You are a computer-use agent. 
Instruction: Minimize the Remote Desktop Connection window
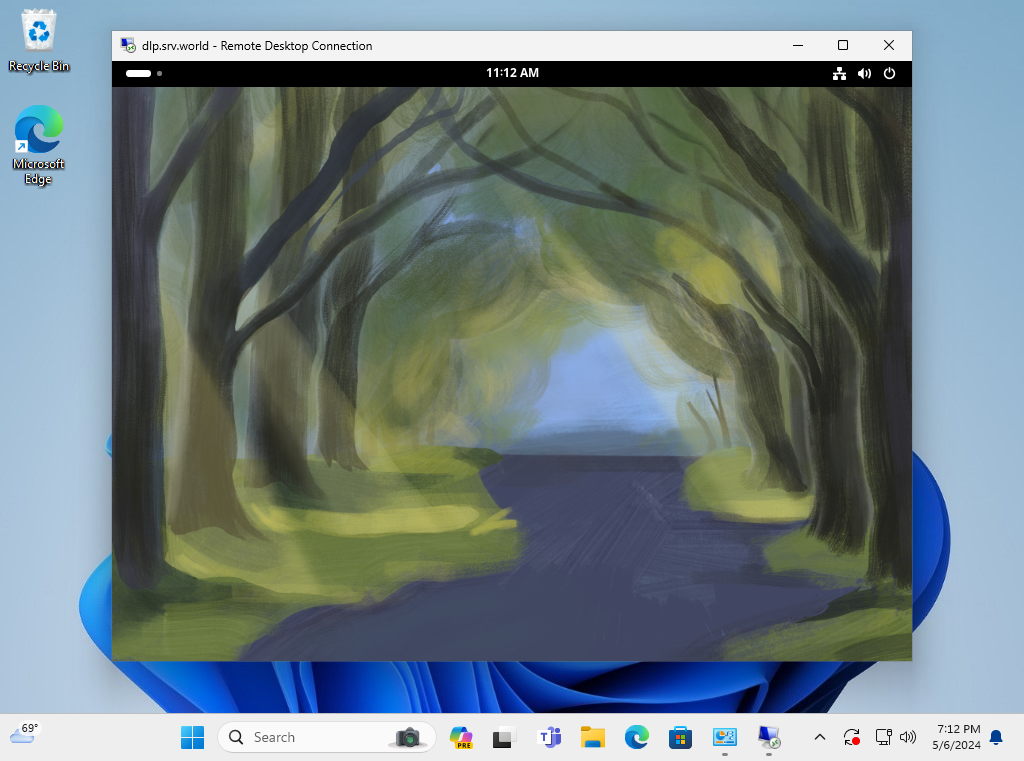[x=797, y=45]
